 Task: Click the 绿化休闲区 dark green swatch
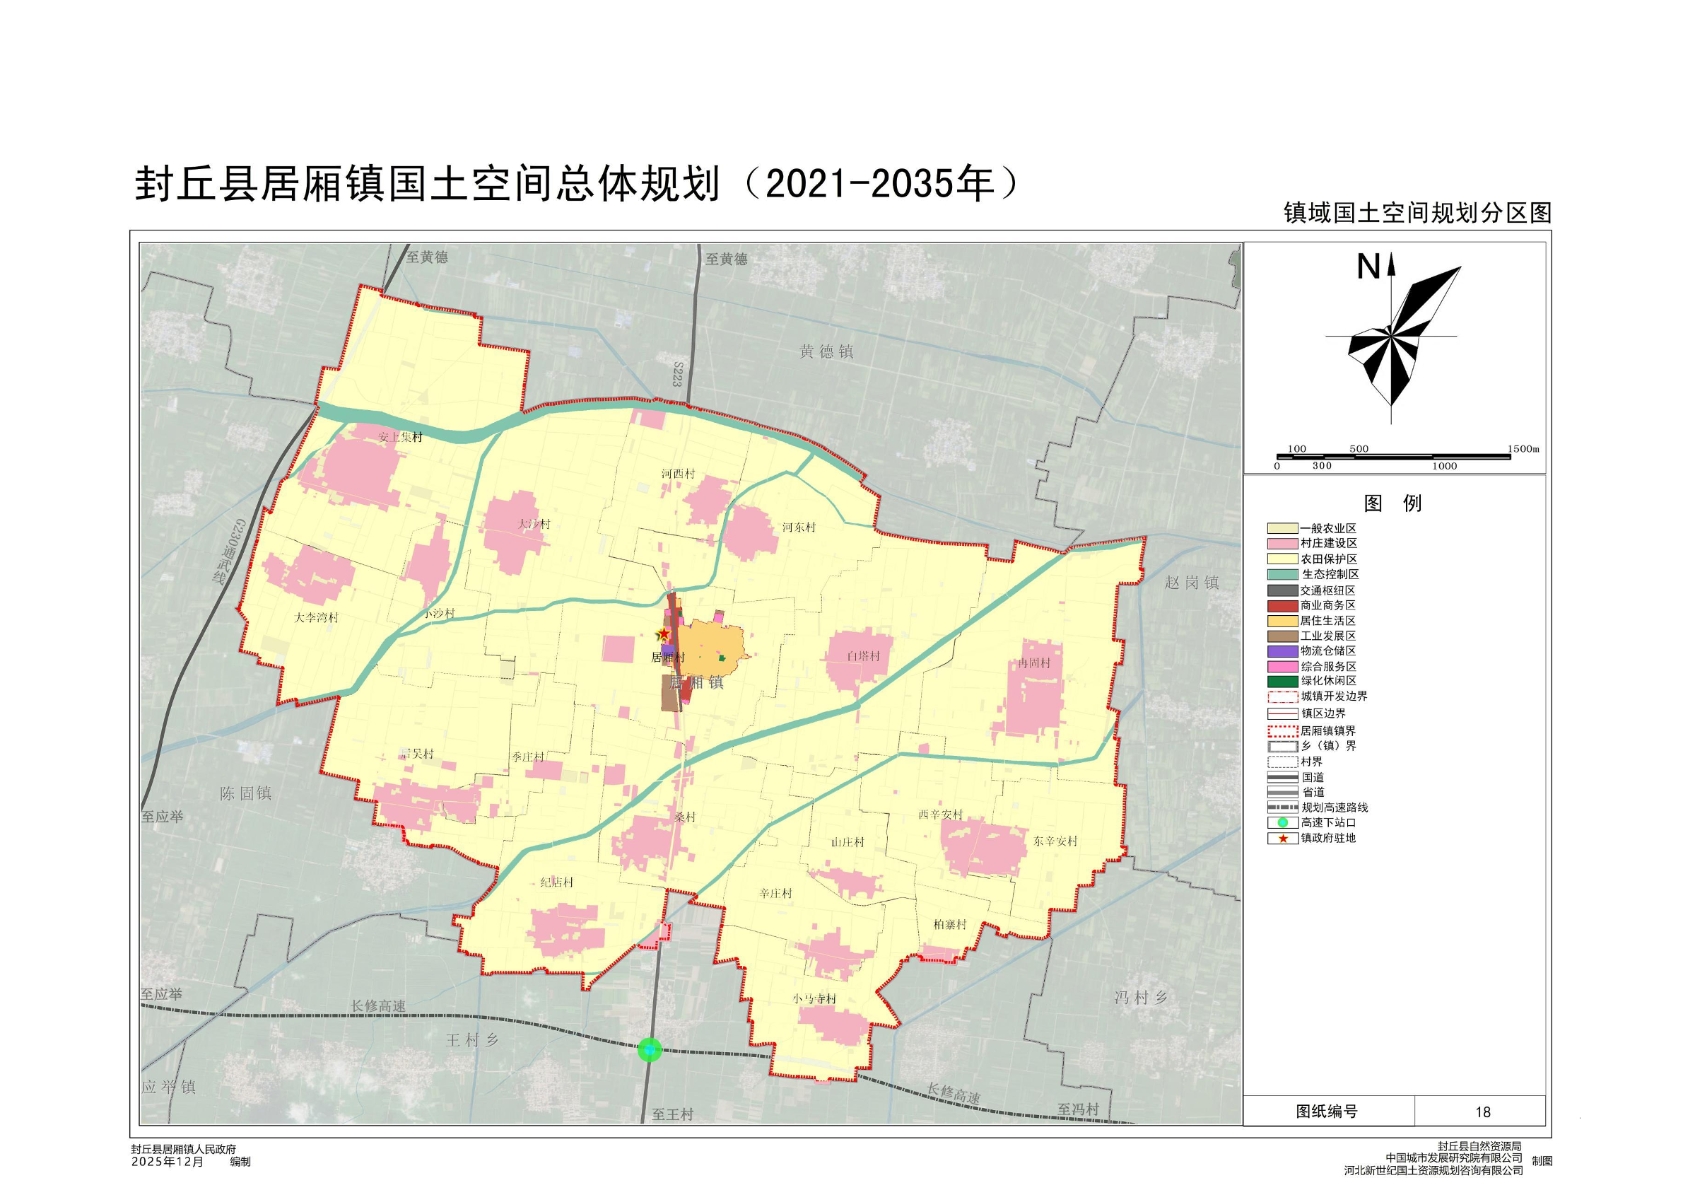click(x=1282, y=681)
